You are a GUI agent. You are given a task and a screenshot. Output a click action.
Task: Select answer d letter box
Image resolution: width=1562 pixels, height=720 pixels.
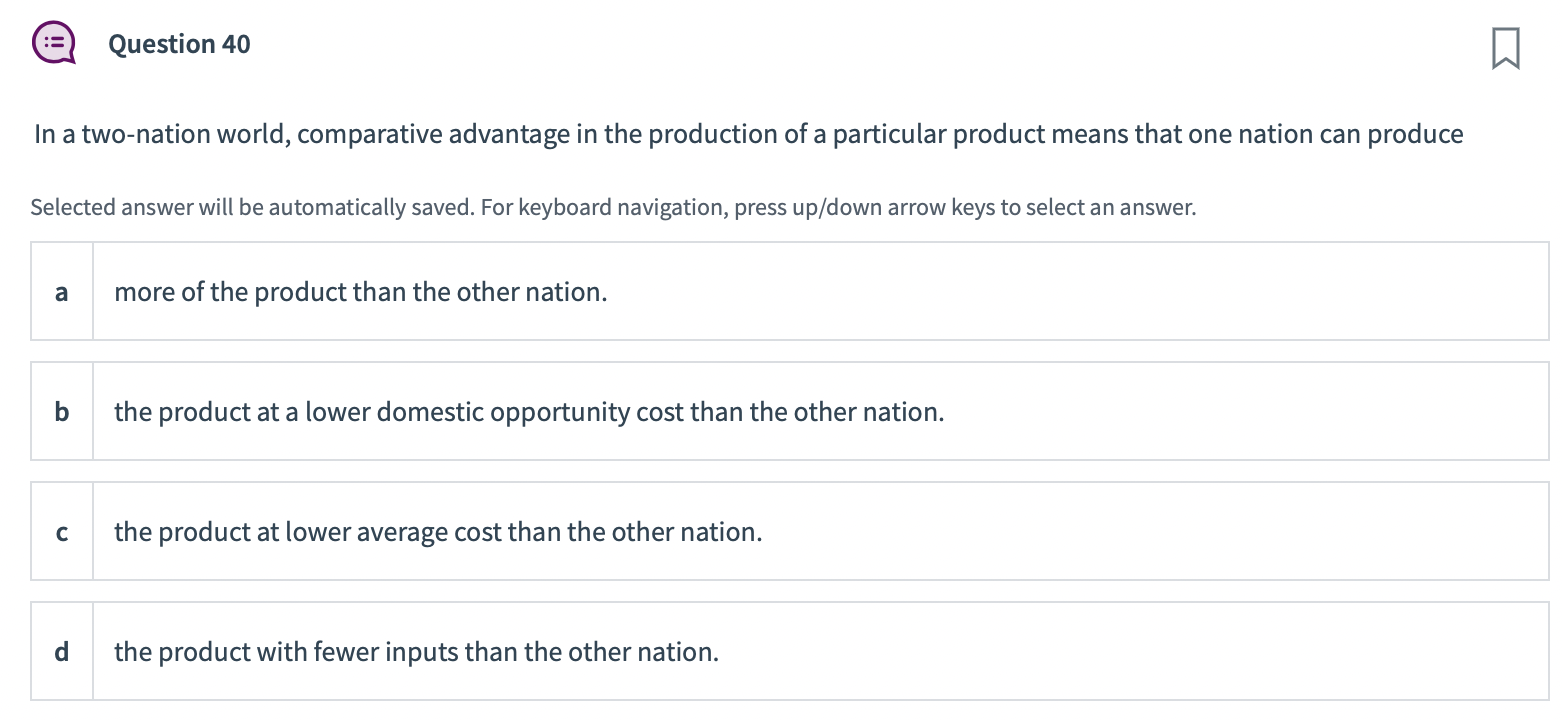click(x=62, y=652)
